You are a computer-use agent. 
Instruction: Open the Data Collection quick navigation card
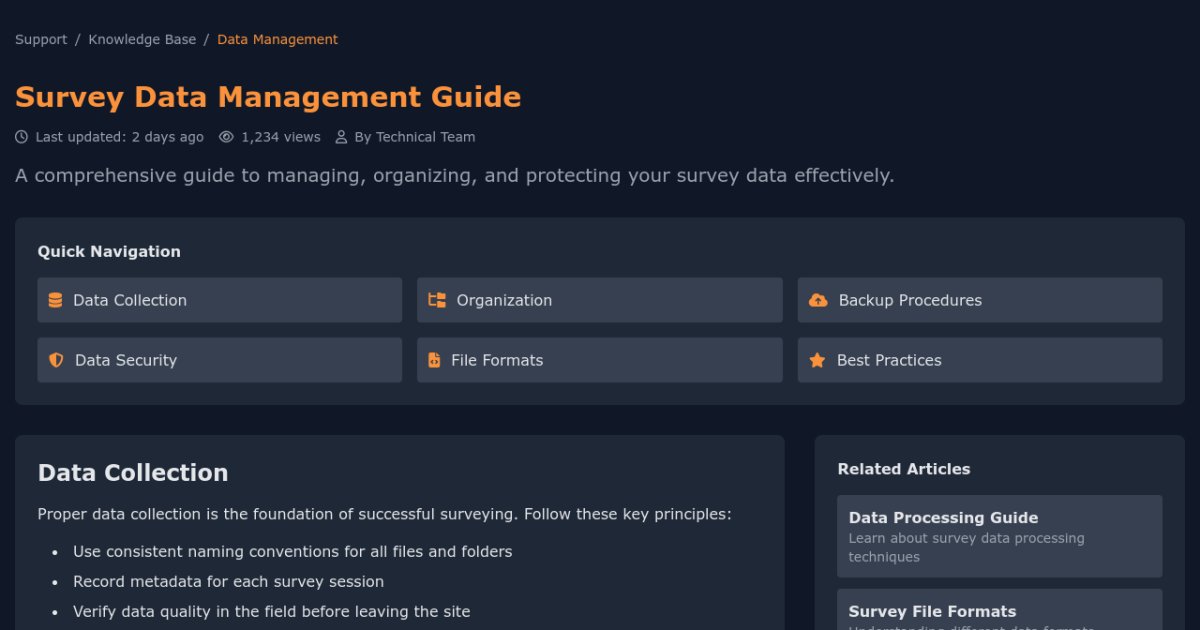219,299
